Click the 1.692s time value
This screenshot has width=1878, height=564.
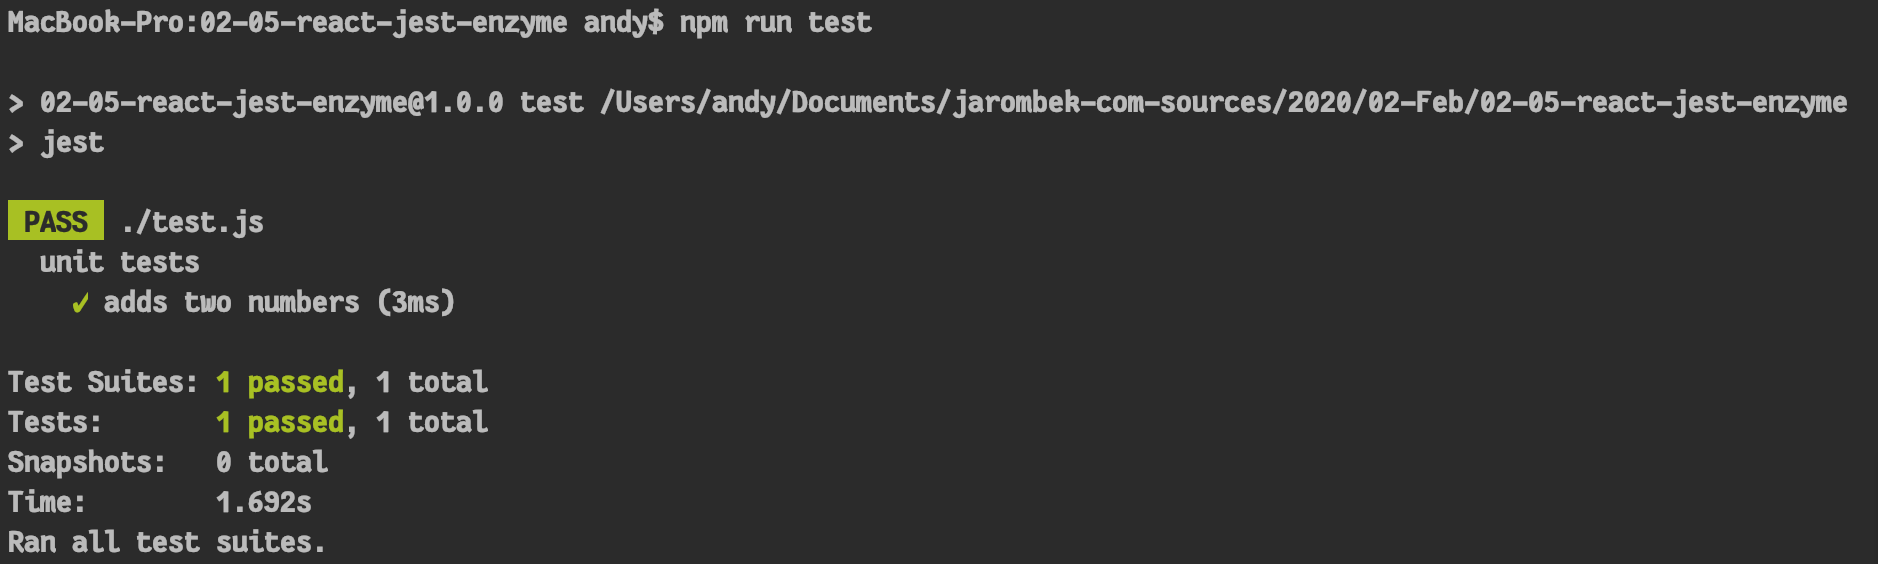click(264, 502)
